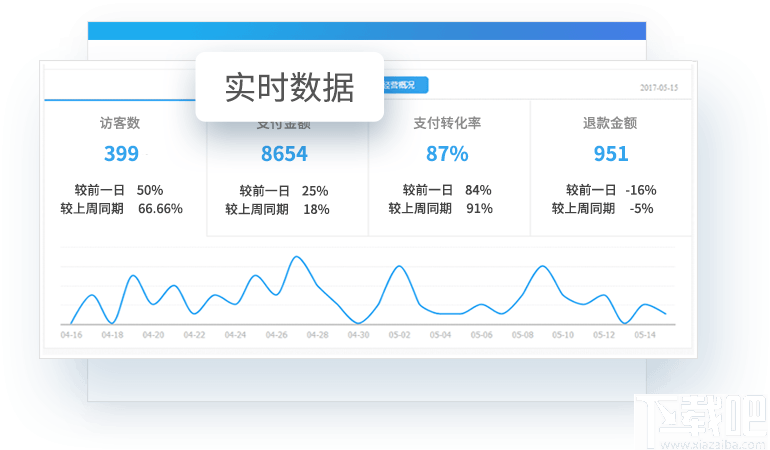
Task: Click the 91% week-over-week value
Action: [x=479, y=209]
